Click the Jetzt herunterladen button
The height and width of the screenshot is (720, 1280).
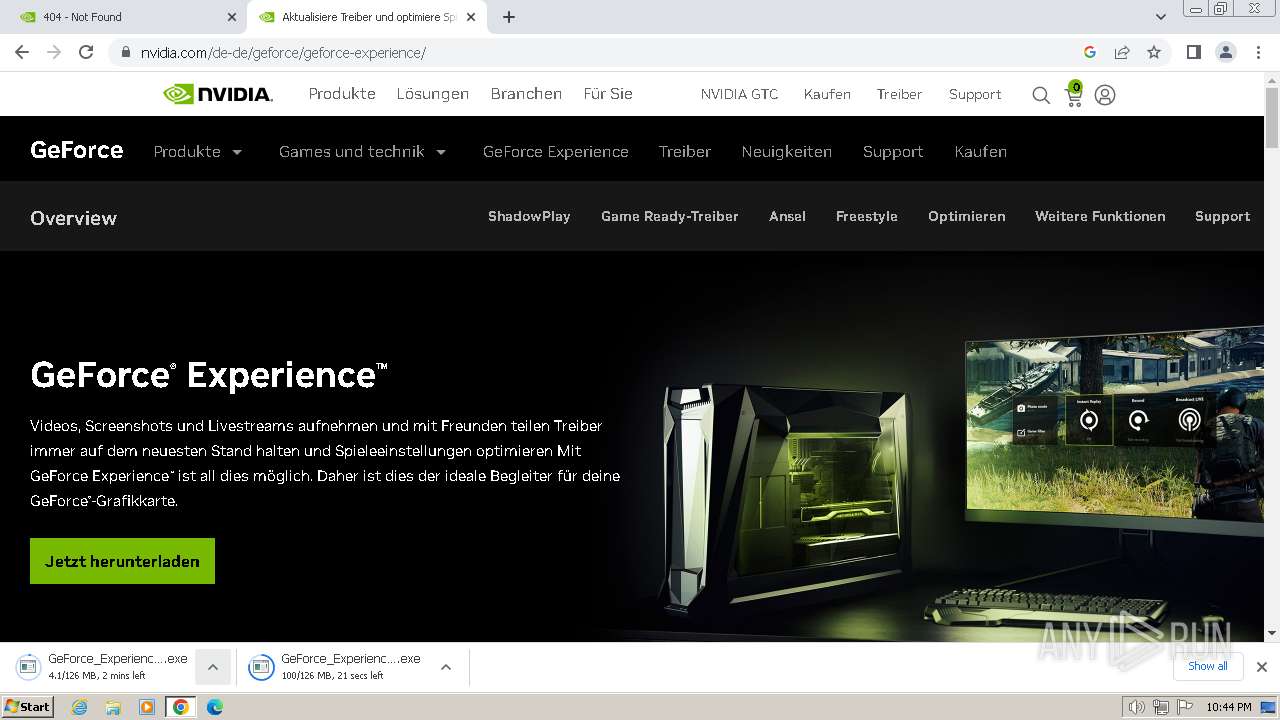(x=122, y=561)
